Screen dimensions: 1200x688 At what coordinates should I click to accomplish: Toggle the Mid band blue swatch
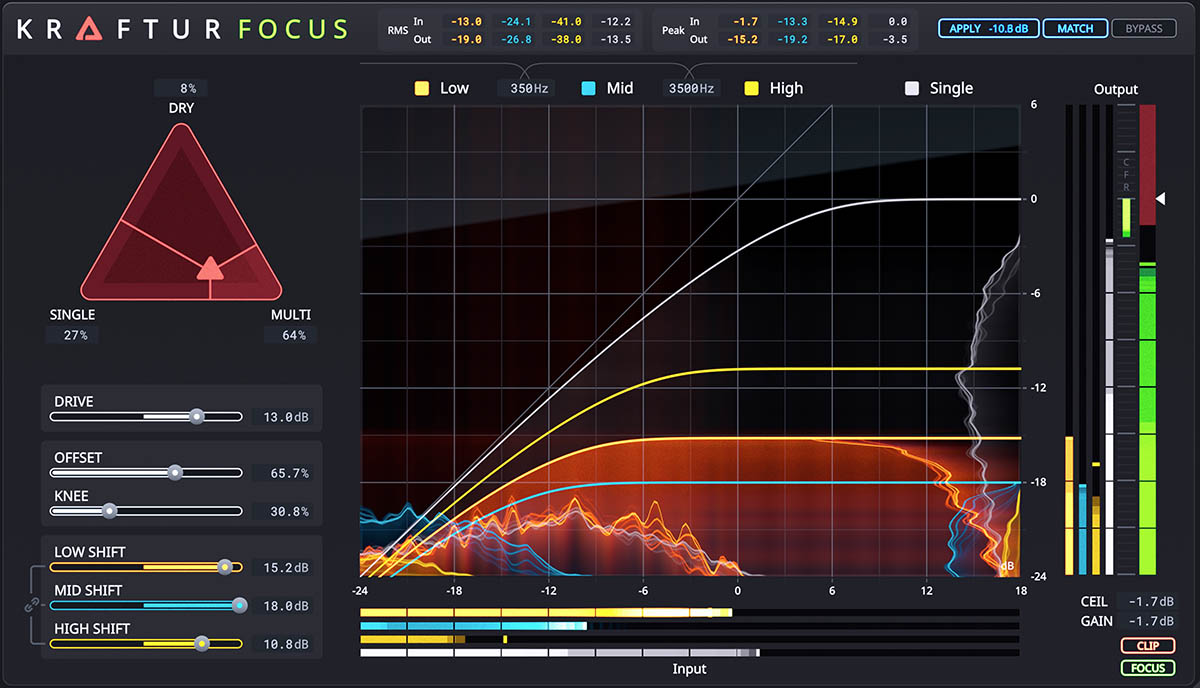click(x=588, y=88)
